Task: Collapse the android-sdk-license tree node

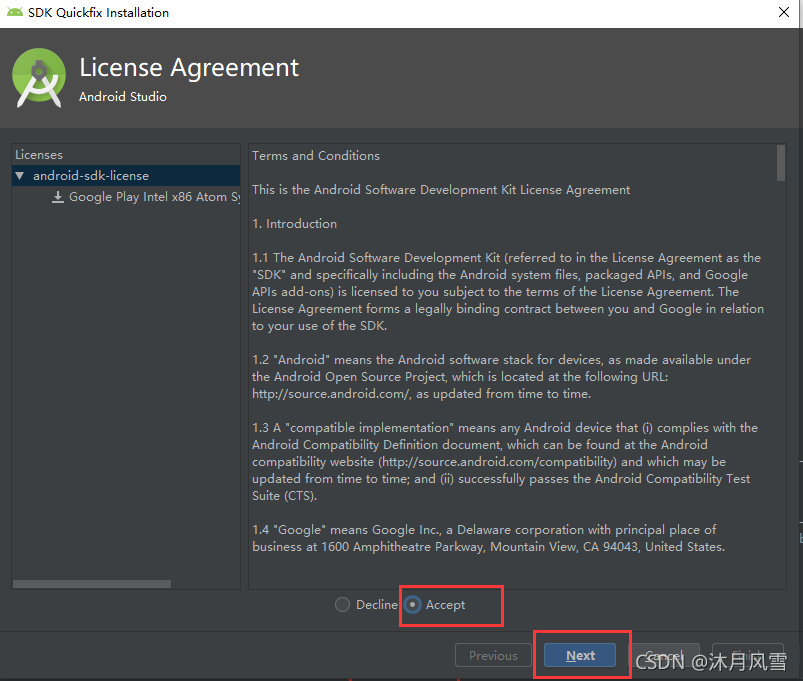Action: pyautogui.click(x=20, y=176)
